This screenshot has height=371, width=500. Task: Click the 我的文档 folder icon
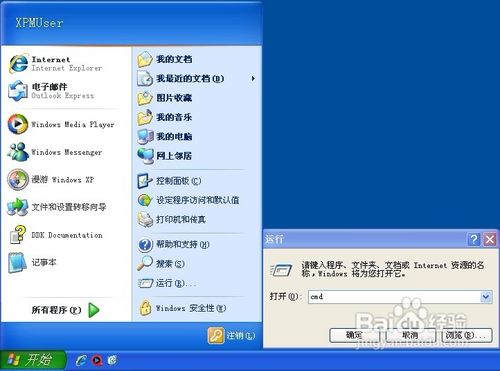pyautogui.click(x=145, y=59)
